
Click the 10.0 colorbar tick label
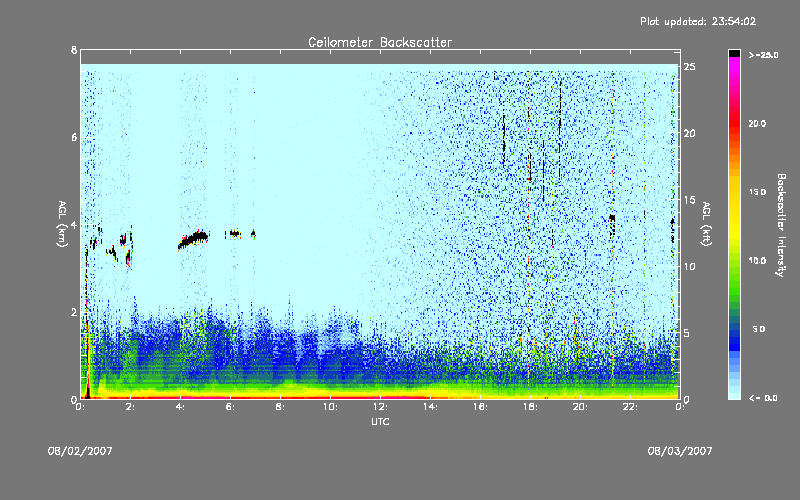click(757, 261)
